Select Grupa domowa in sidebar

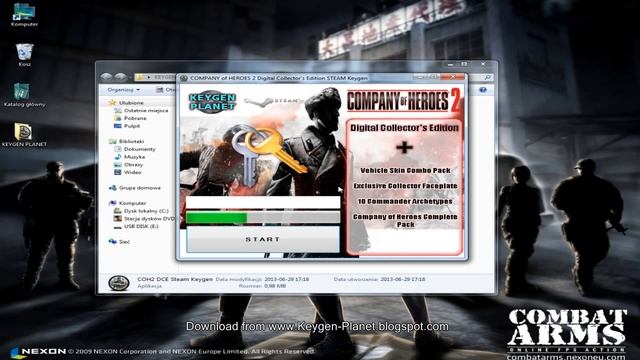(140, 188)
